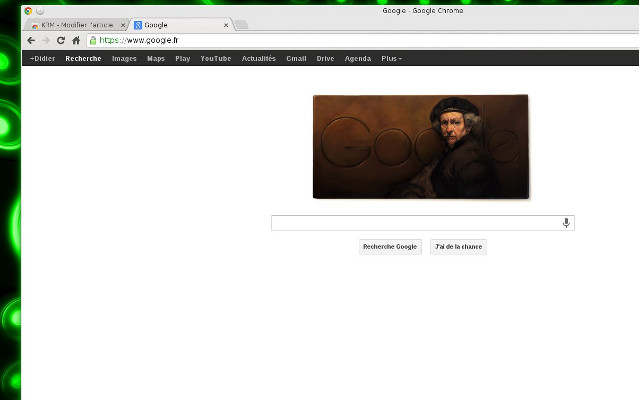Click the Chrome logo in title bar

28,11
